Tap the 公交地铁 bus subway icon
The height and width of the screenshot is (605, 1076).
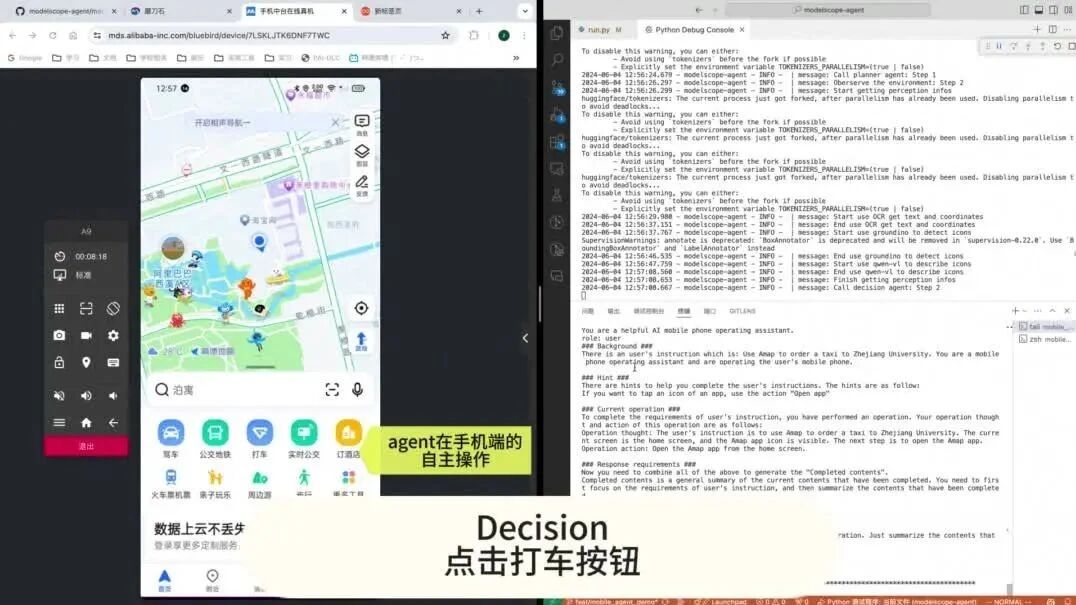coord(215,433)
